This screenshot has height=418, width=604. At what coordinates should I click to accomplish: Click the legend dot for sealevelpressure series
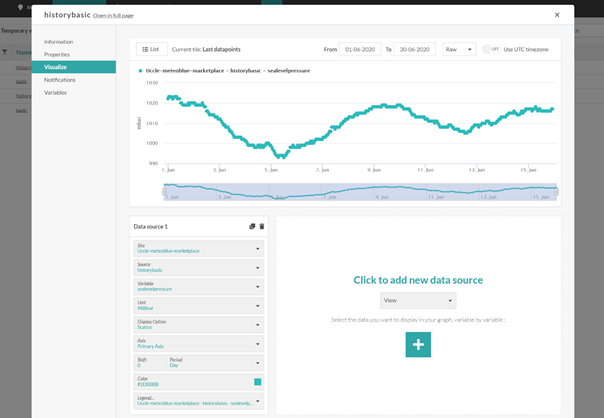140,71
